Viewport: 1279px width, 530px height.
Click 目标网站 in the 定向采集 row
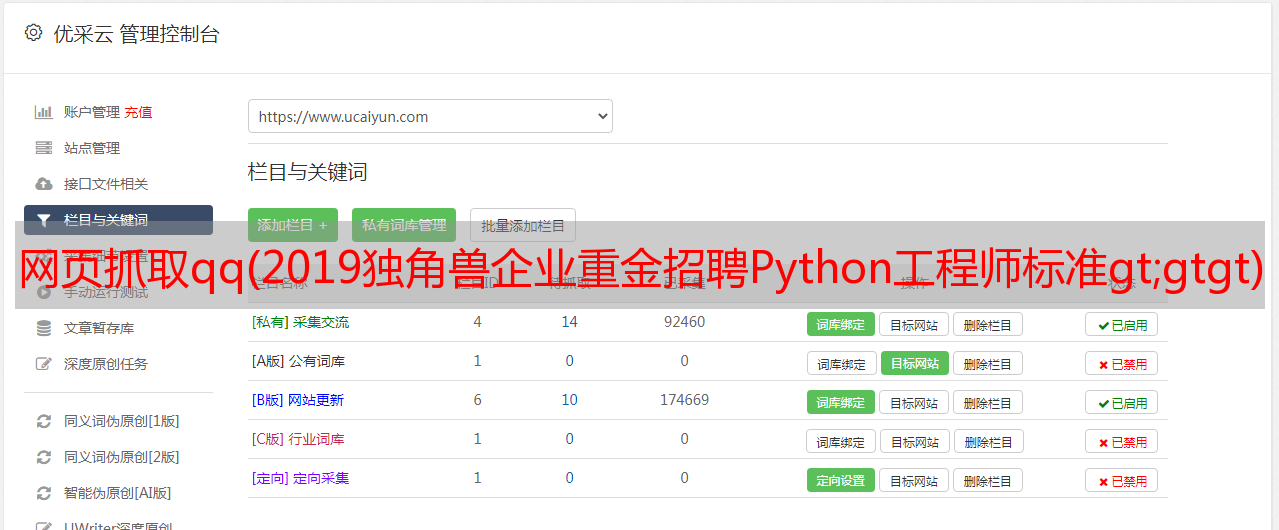pyautogui.click(x=914, y=480)
